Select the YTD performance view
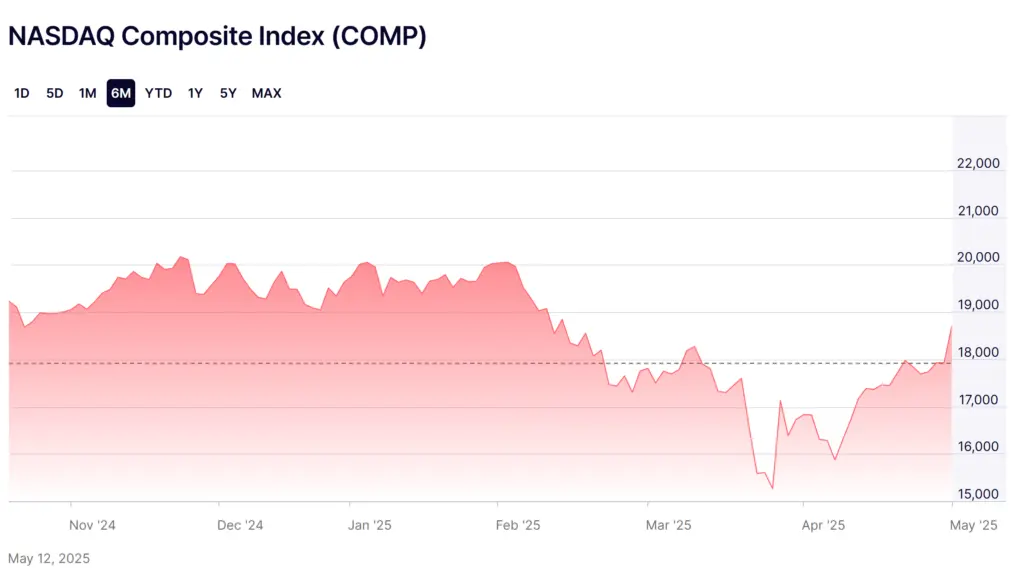Screen dimensions: 1024x582 coord(158,92)
